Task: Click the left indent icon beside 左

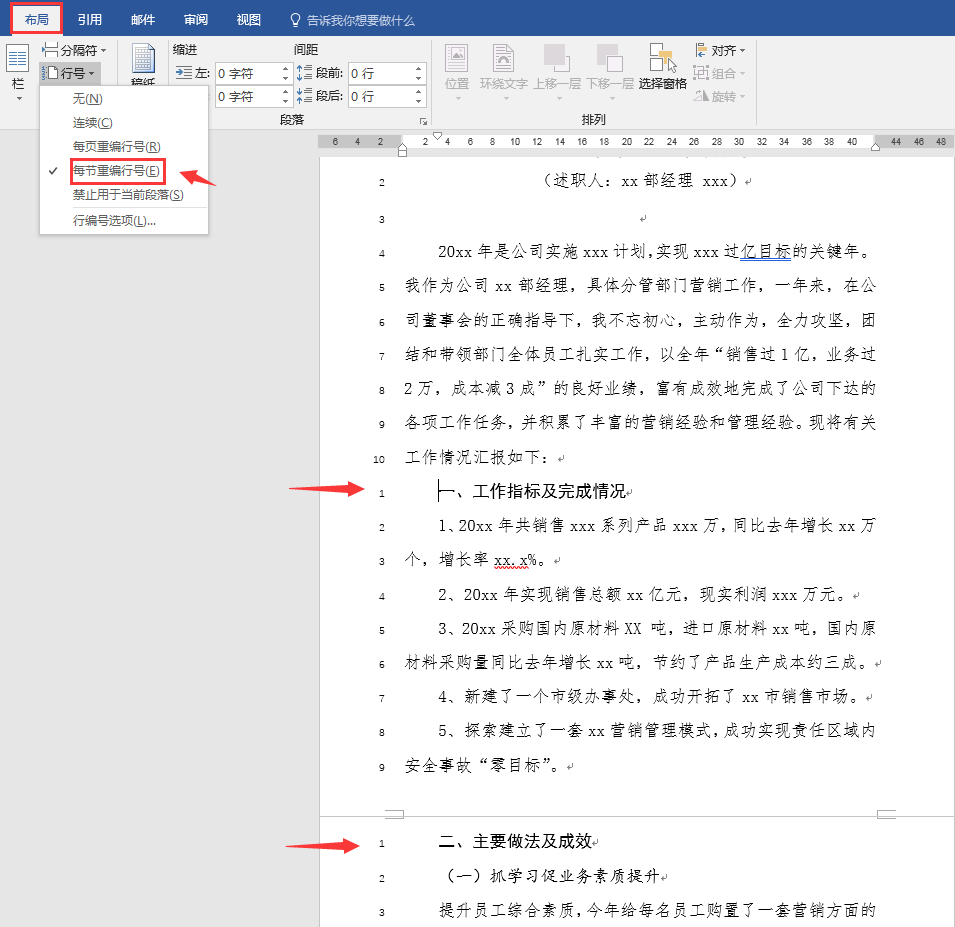Action: [183, 72]
